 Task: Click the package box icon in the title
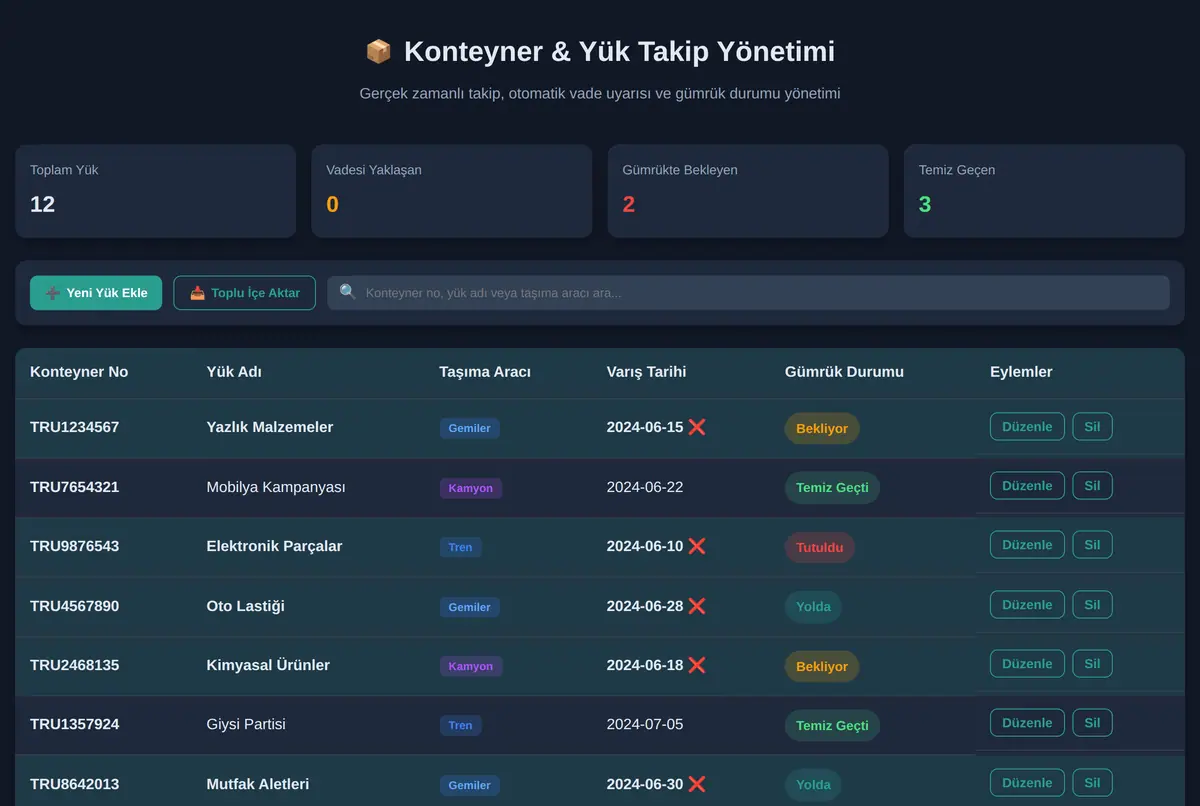pyautogui.click(x=378, y=51)
